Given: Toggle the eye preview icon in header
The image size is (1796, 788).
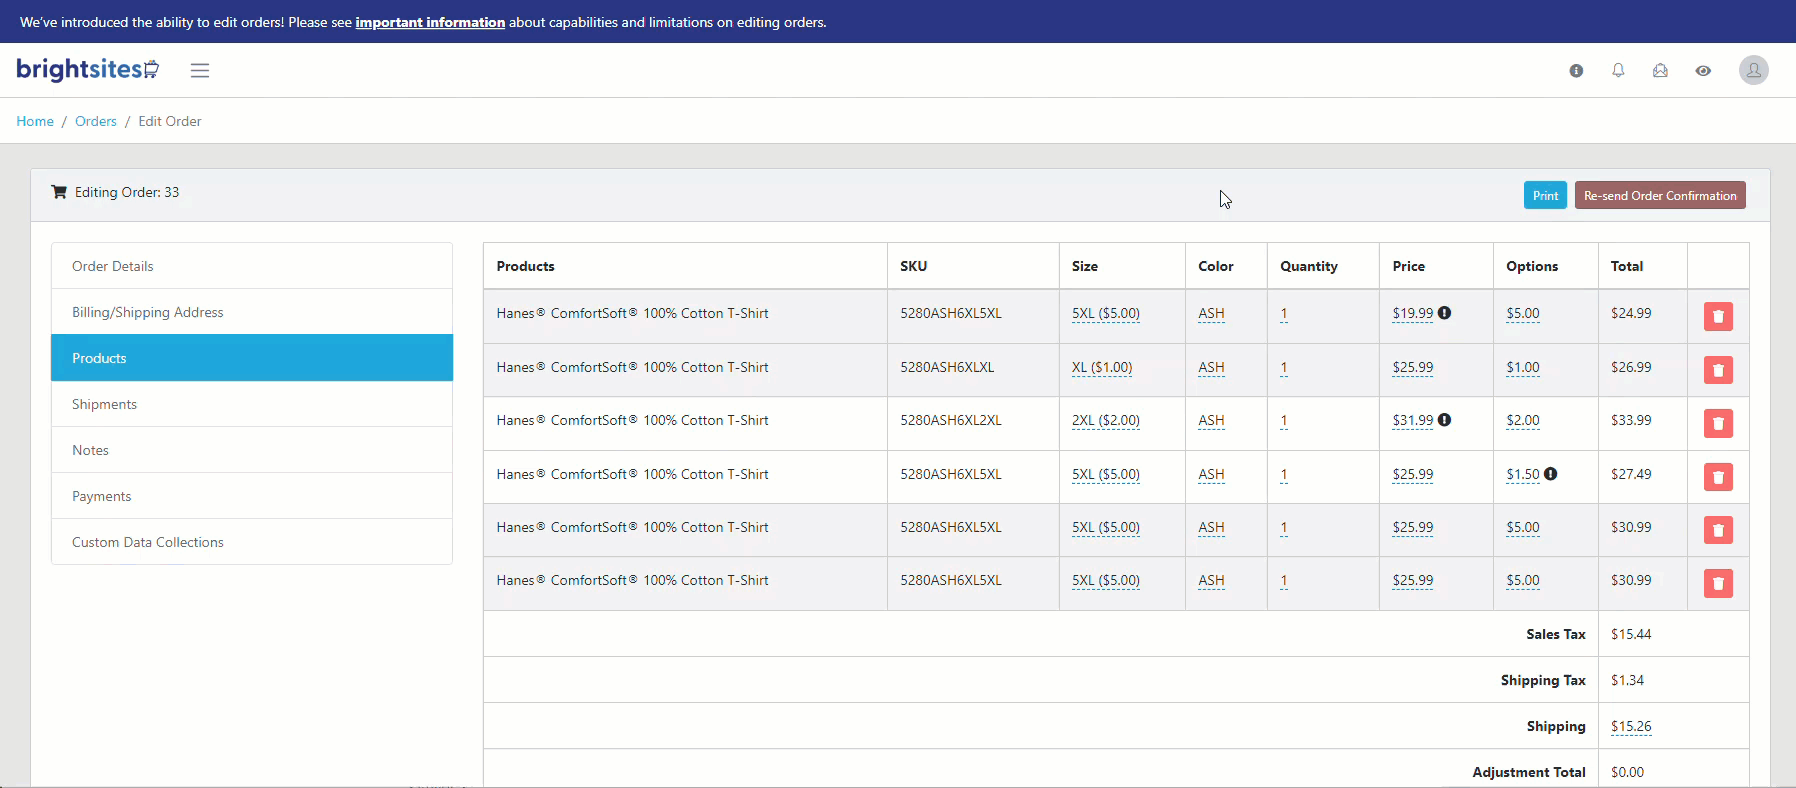Looking at the screenshot, I should 1703,71.
